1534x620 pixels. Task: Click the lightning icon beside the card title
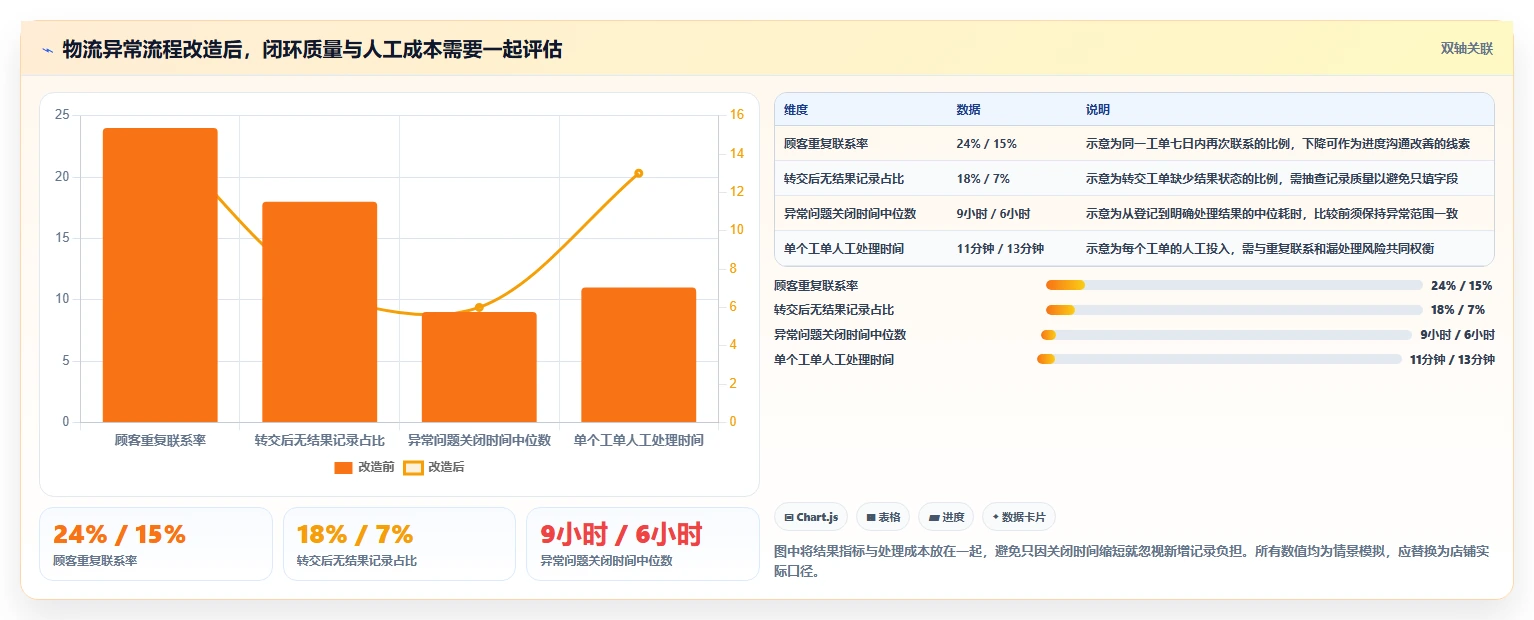[47, 49]
